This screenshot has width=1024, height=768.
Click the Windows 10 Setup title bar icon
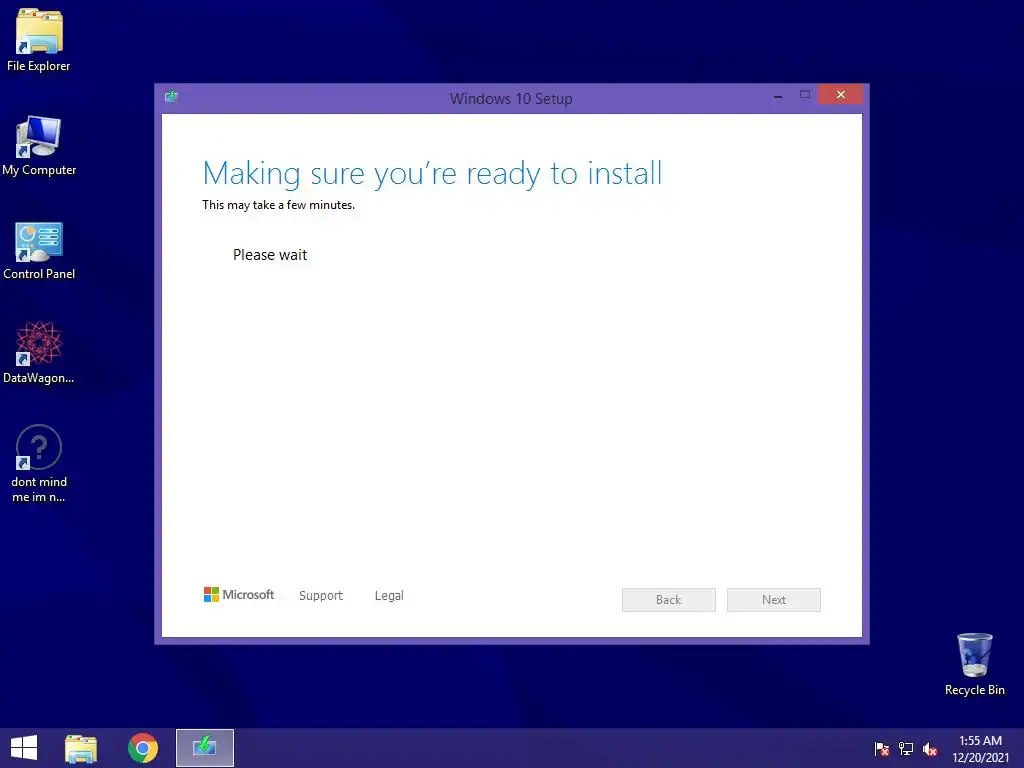pos(171,97)
